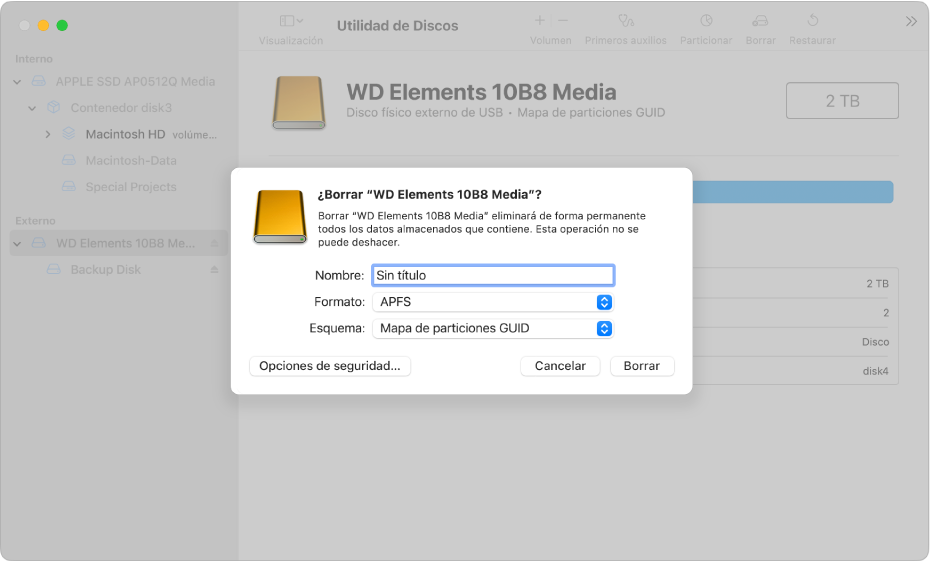Image resolution: width=931 pixels, height=564 pixels.
Task: Expand the Macintosh HD volumes
Action: coord(48,134)
